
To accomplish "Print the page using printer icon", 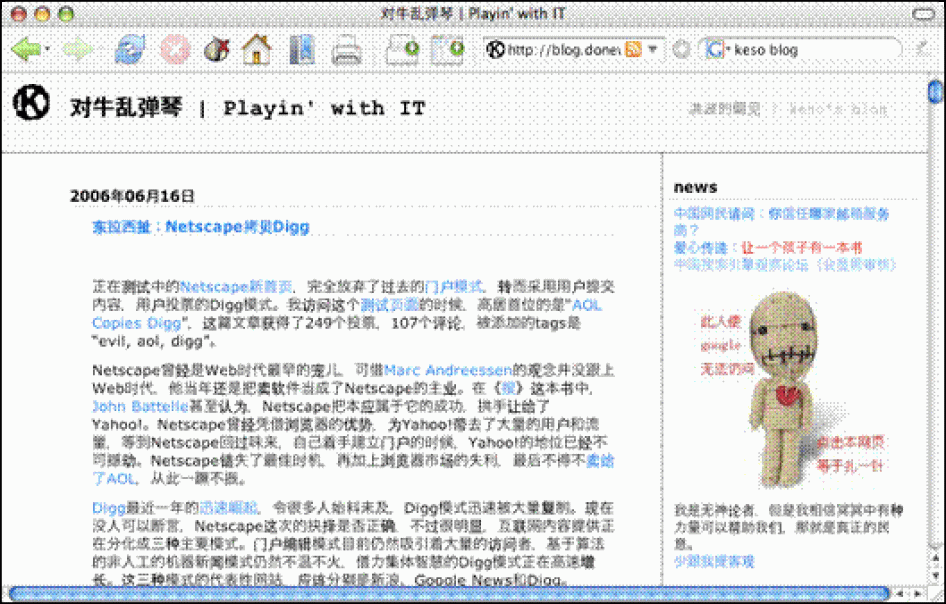I will (x=346, y=49).
